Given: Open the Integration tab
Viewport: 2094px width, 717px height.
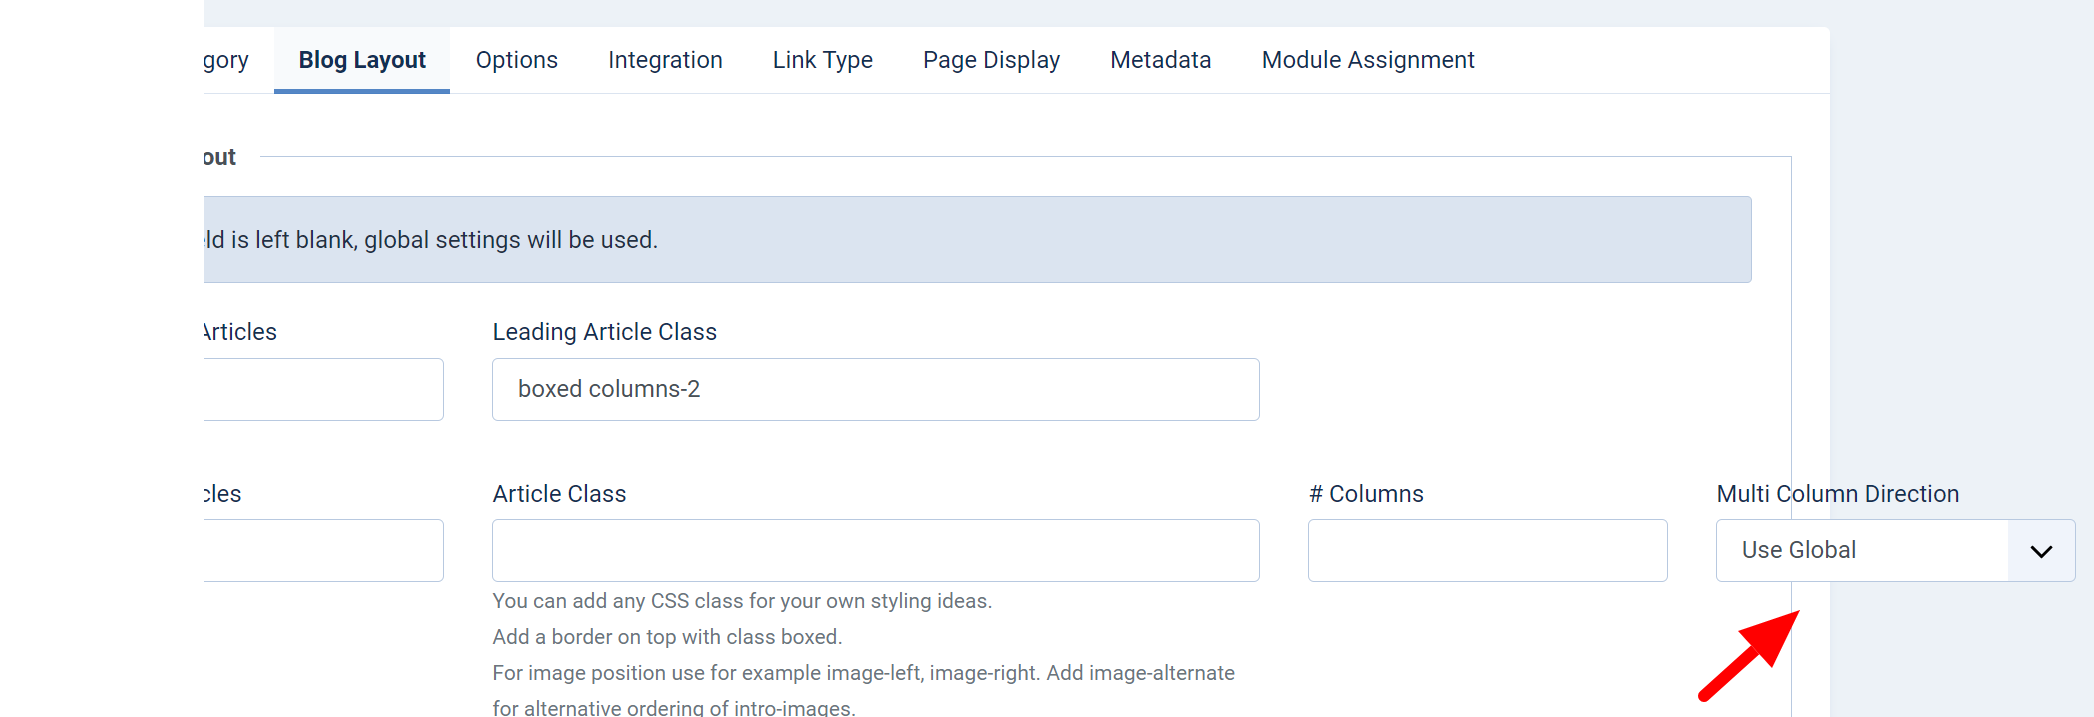Looking at the screenshot, I should pyautogui.click(x=665, y=60).
